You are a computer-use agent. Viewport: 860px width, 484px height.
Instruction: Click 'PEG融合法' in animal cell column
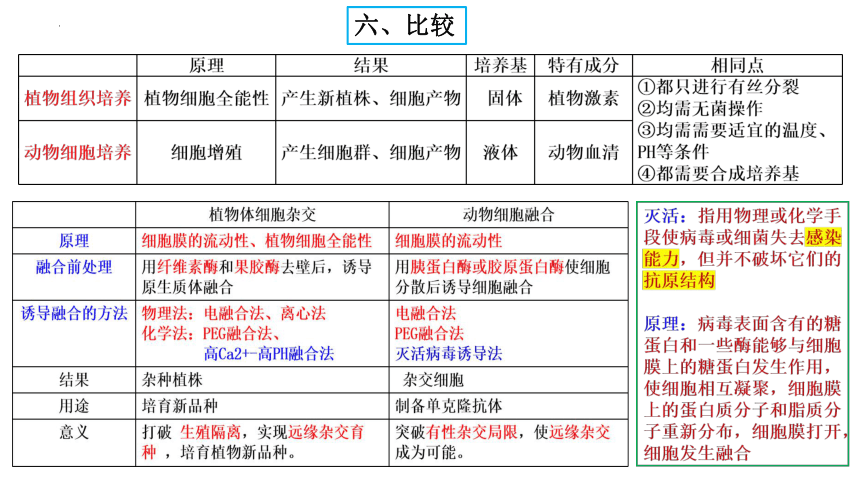(x=429, y=334)
